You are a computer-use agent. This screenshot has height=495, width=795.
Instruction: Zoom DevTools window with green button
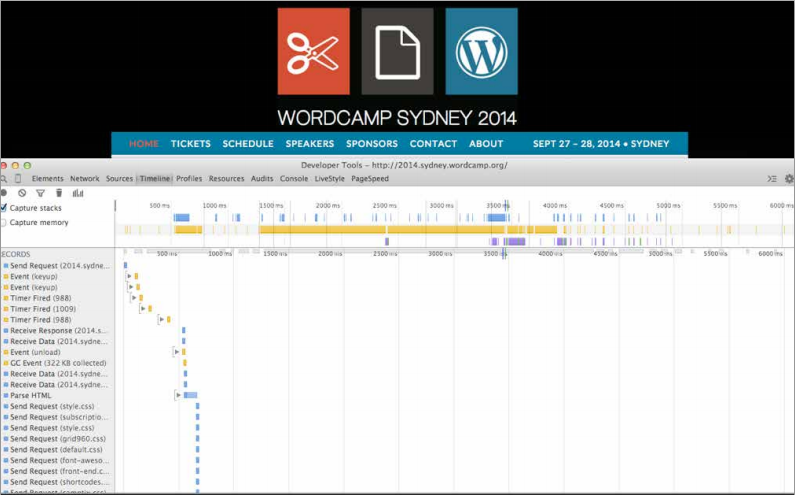(27, 165)
